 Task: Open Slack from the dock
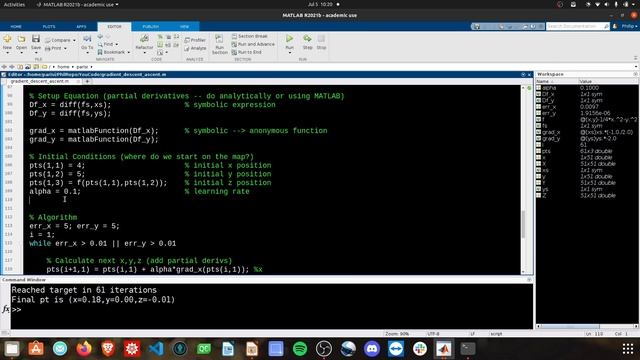(x=420, y=349)
